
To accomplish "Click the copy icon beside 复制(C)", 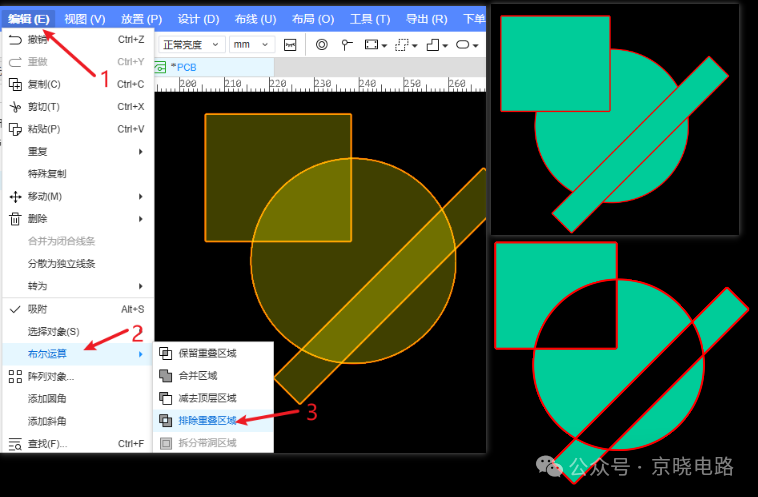I will pyautogui.click(x=15, y=85).
